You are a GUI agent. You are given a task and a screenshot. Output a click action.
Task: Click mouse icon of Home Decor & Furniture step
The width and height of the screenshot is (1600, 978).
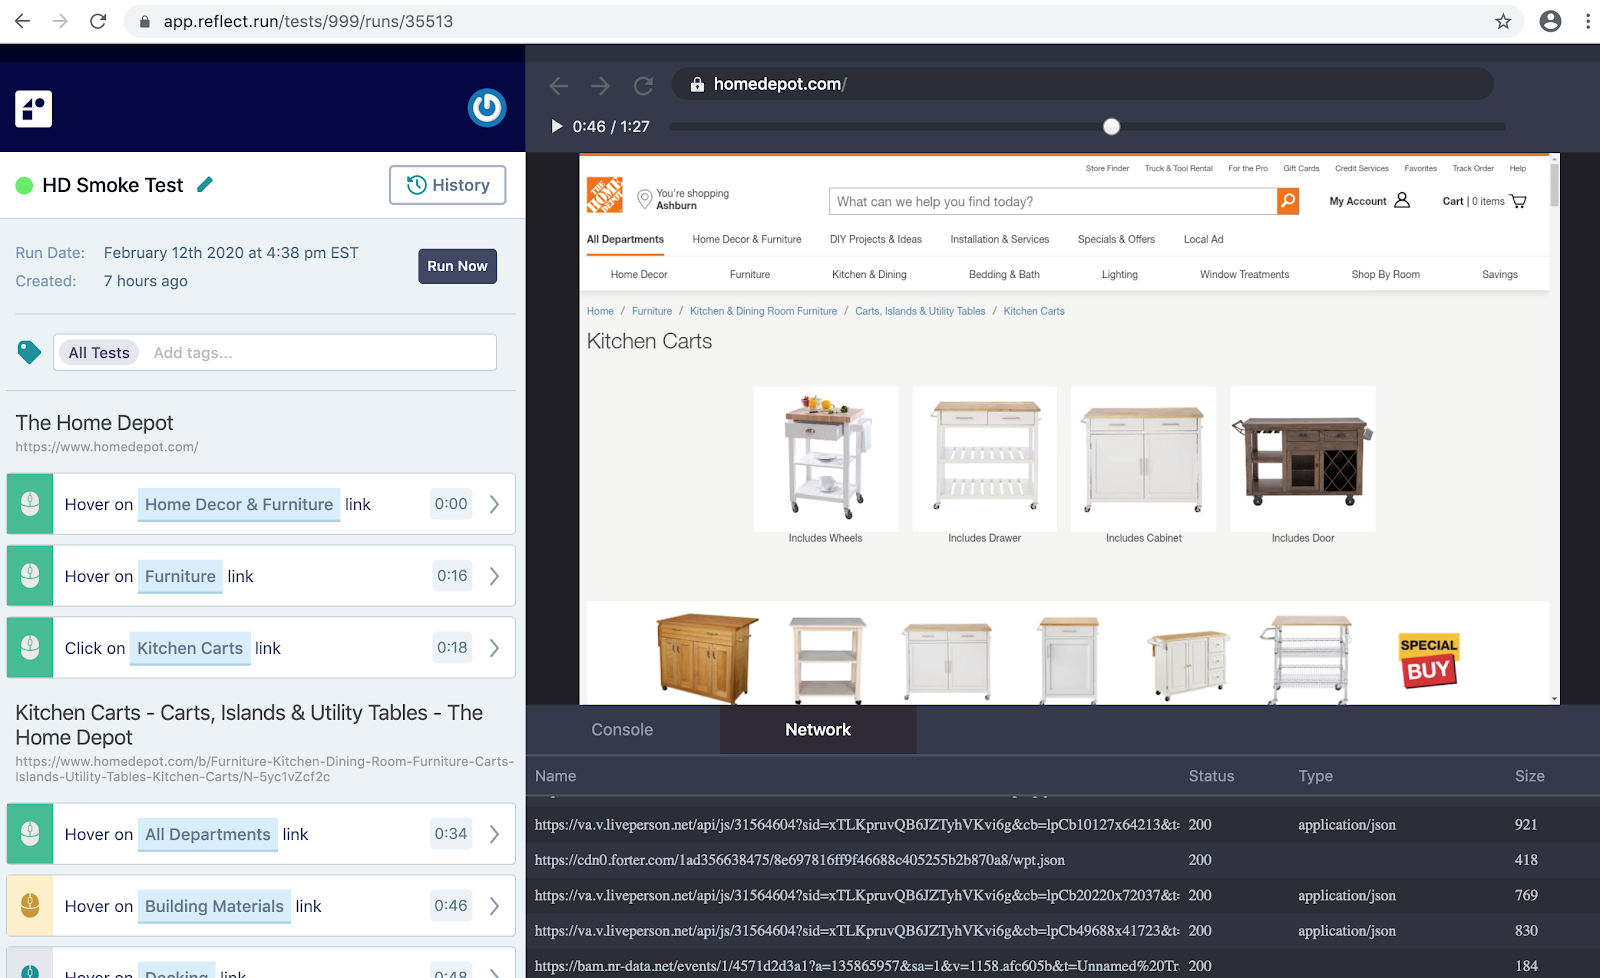[x=30, y=504]
